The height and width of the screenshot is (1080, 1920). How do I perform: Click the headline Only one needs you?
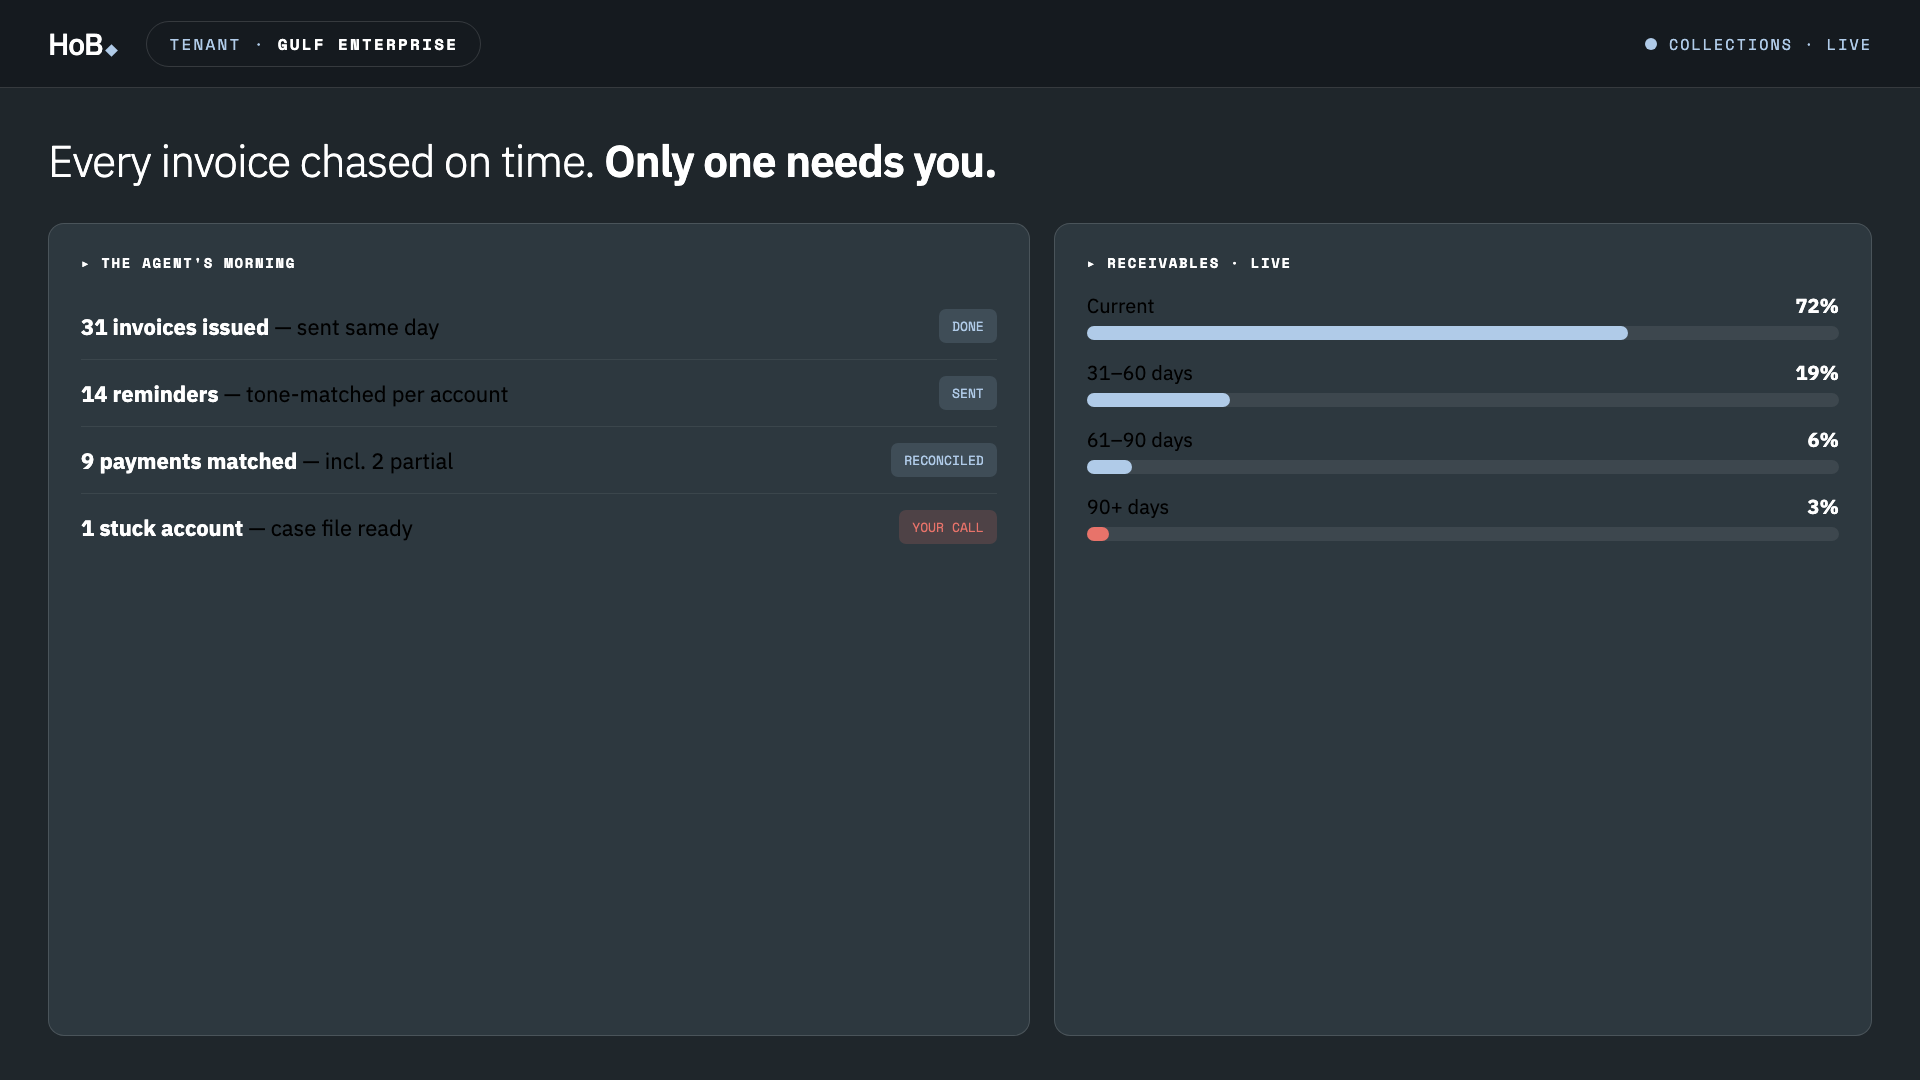[800, 162]
